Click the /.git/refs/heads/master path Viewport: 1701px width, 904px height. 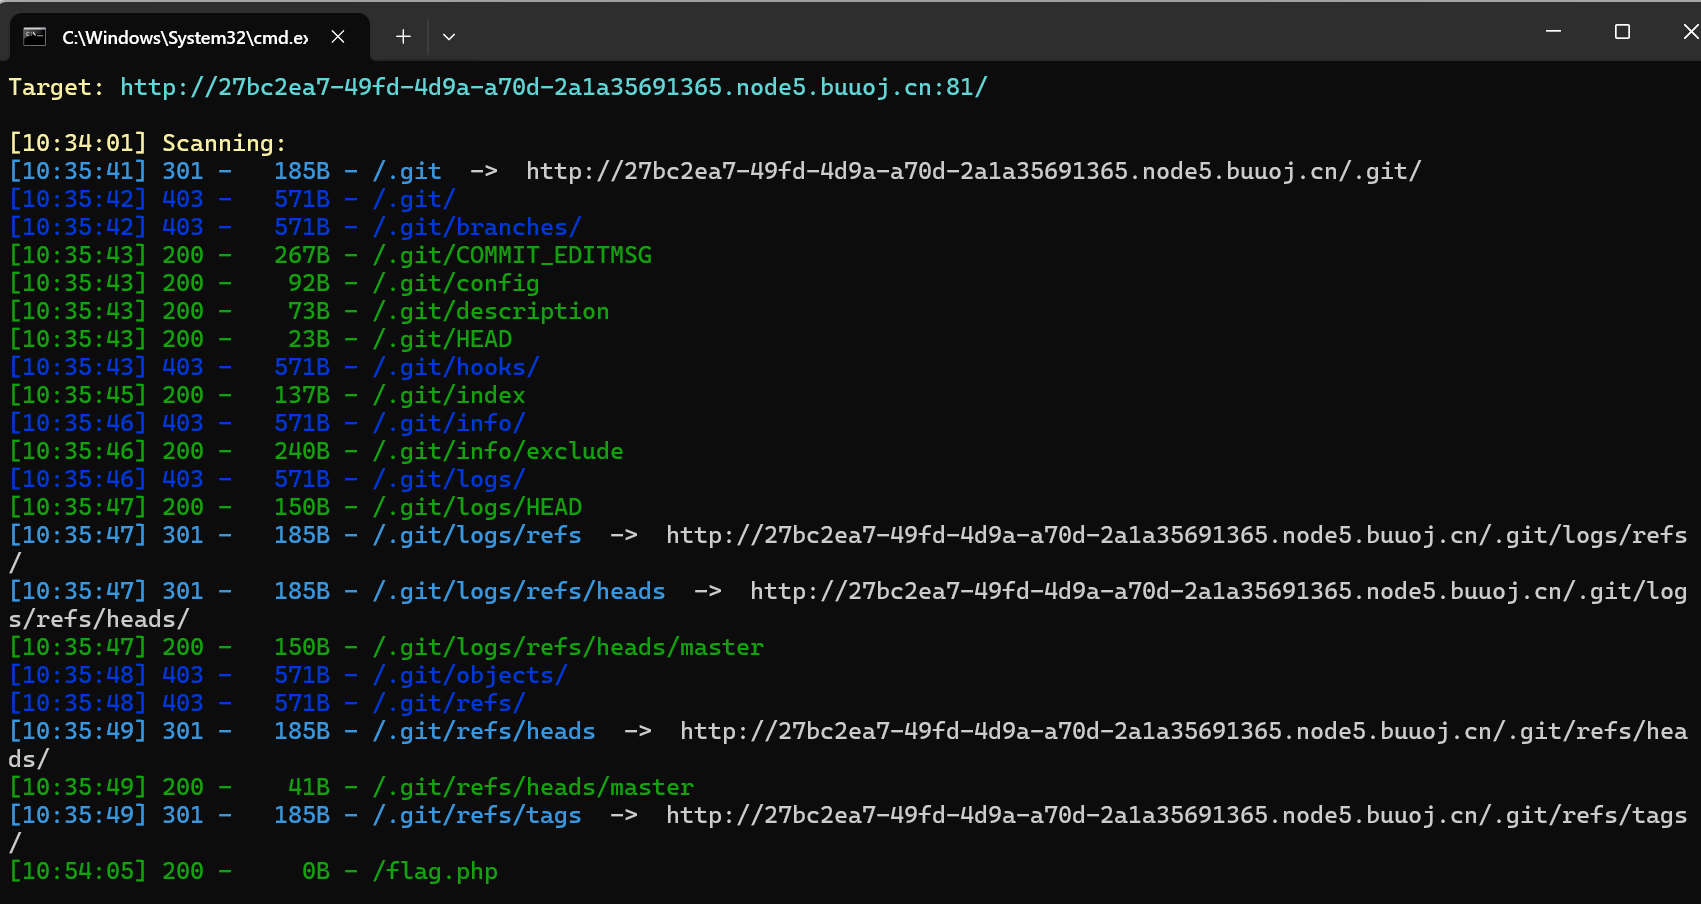click(x=533, y=788)
